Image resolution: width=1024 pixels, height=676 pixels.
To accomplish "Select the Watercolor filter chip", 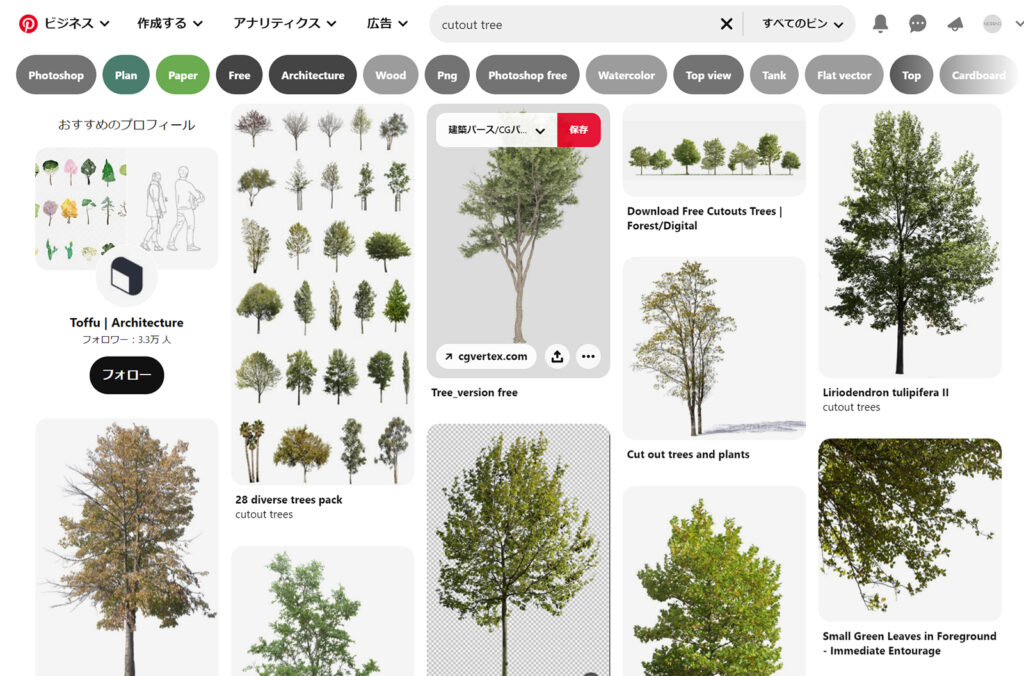I will (x=626, y=75).
